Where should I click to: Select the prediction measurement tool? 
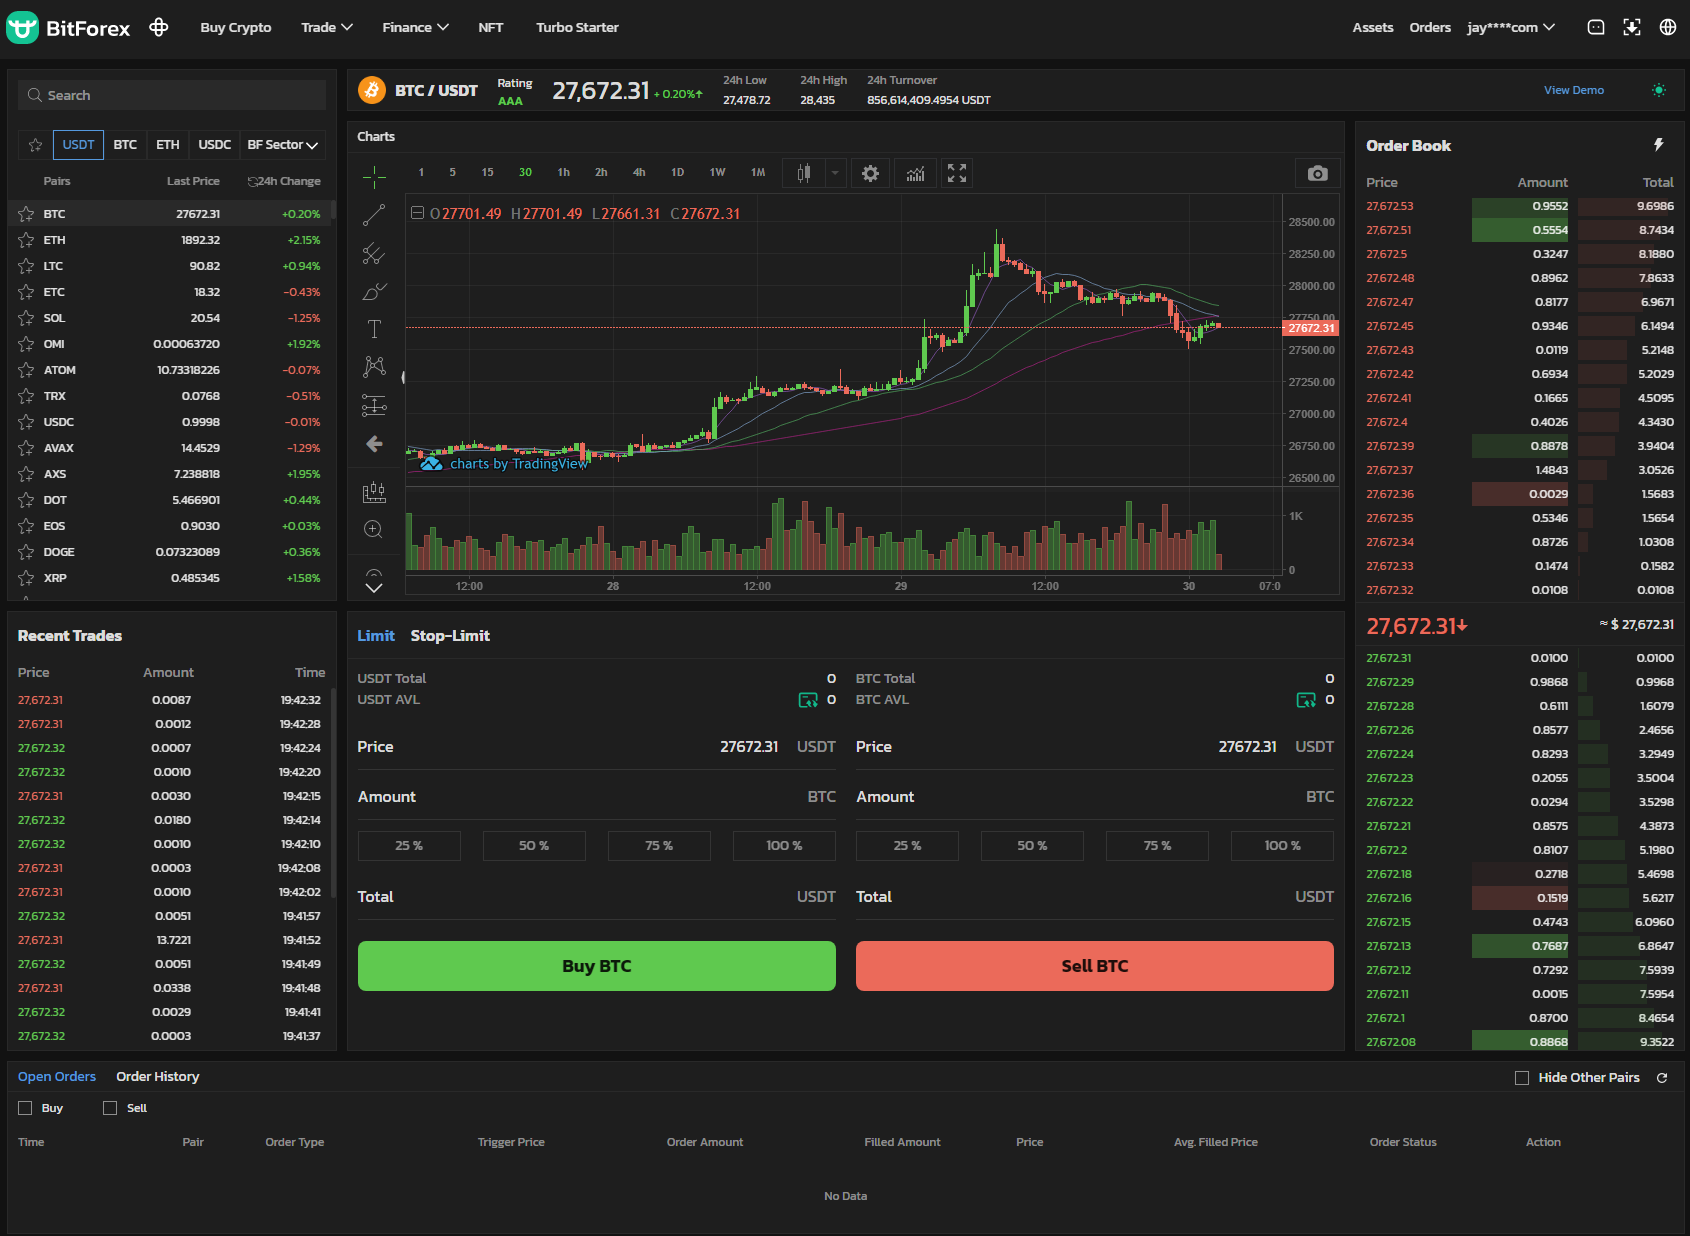coord(374,405)
